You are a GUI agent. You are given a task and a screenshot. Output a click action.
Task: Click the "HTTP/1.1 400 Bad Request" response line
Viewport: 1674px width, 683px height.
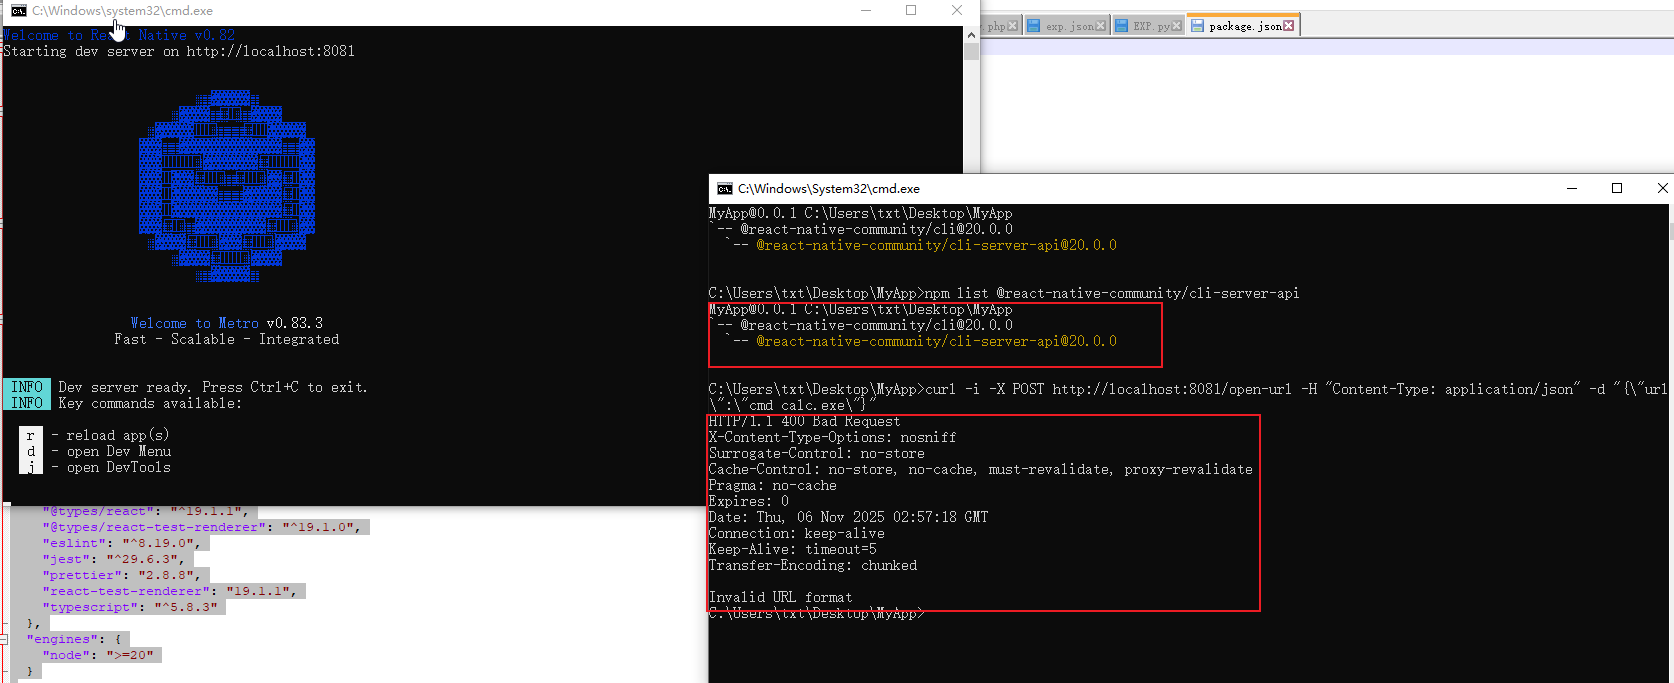[804, 421]
